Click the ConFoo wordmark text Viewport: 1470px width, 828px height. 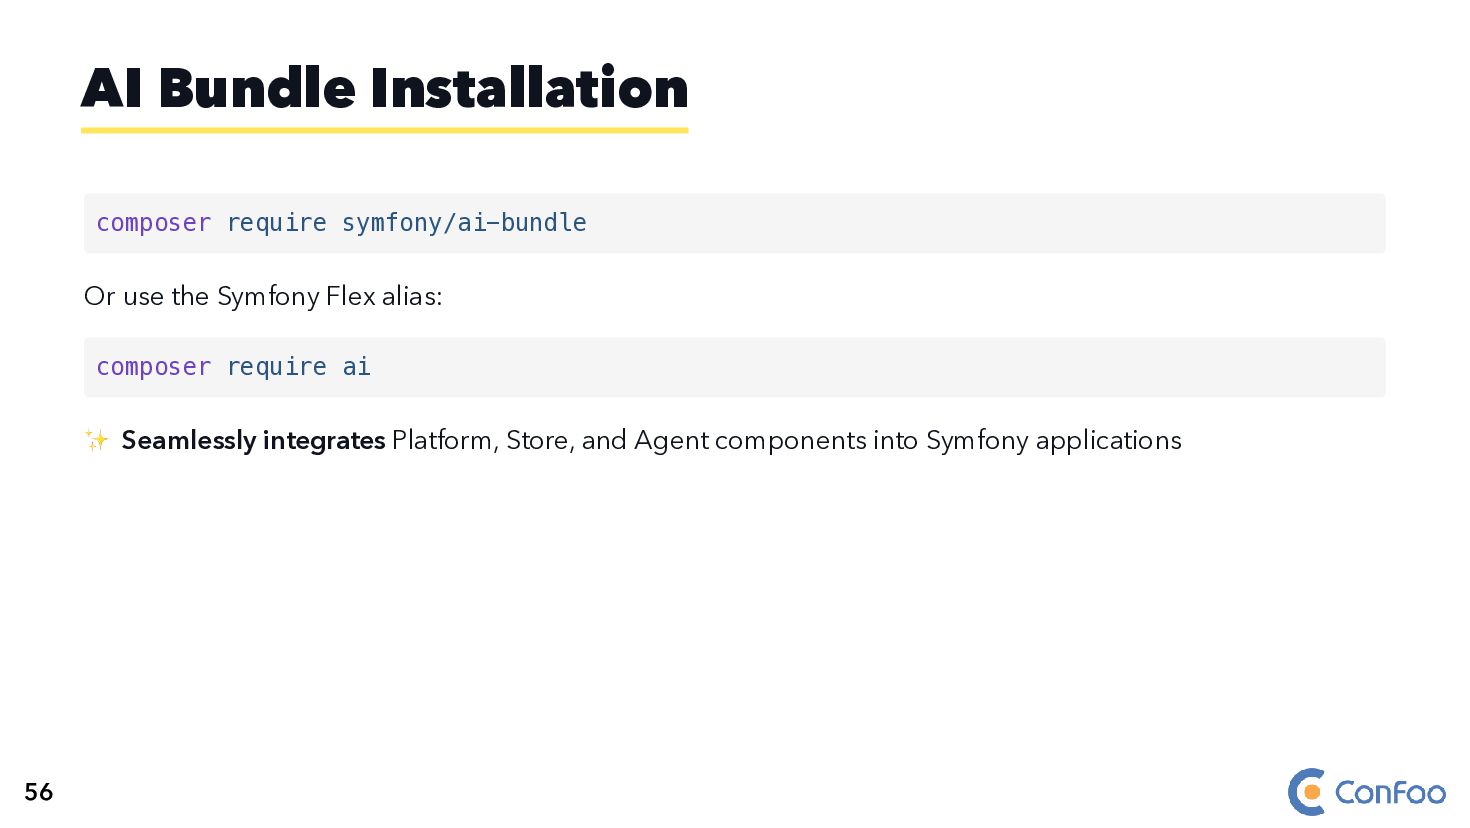point(1390,793)
